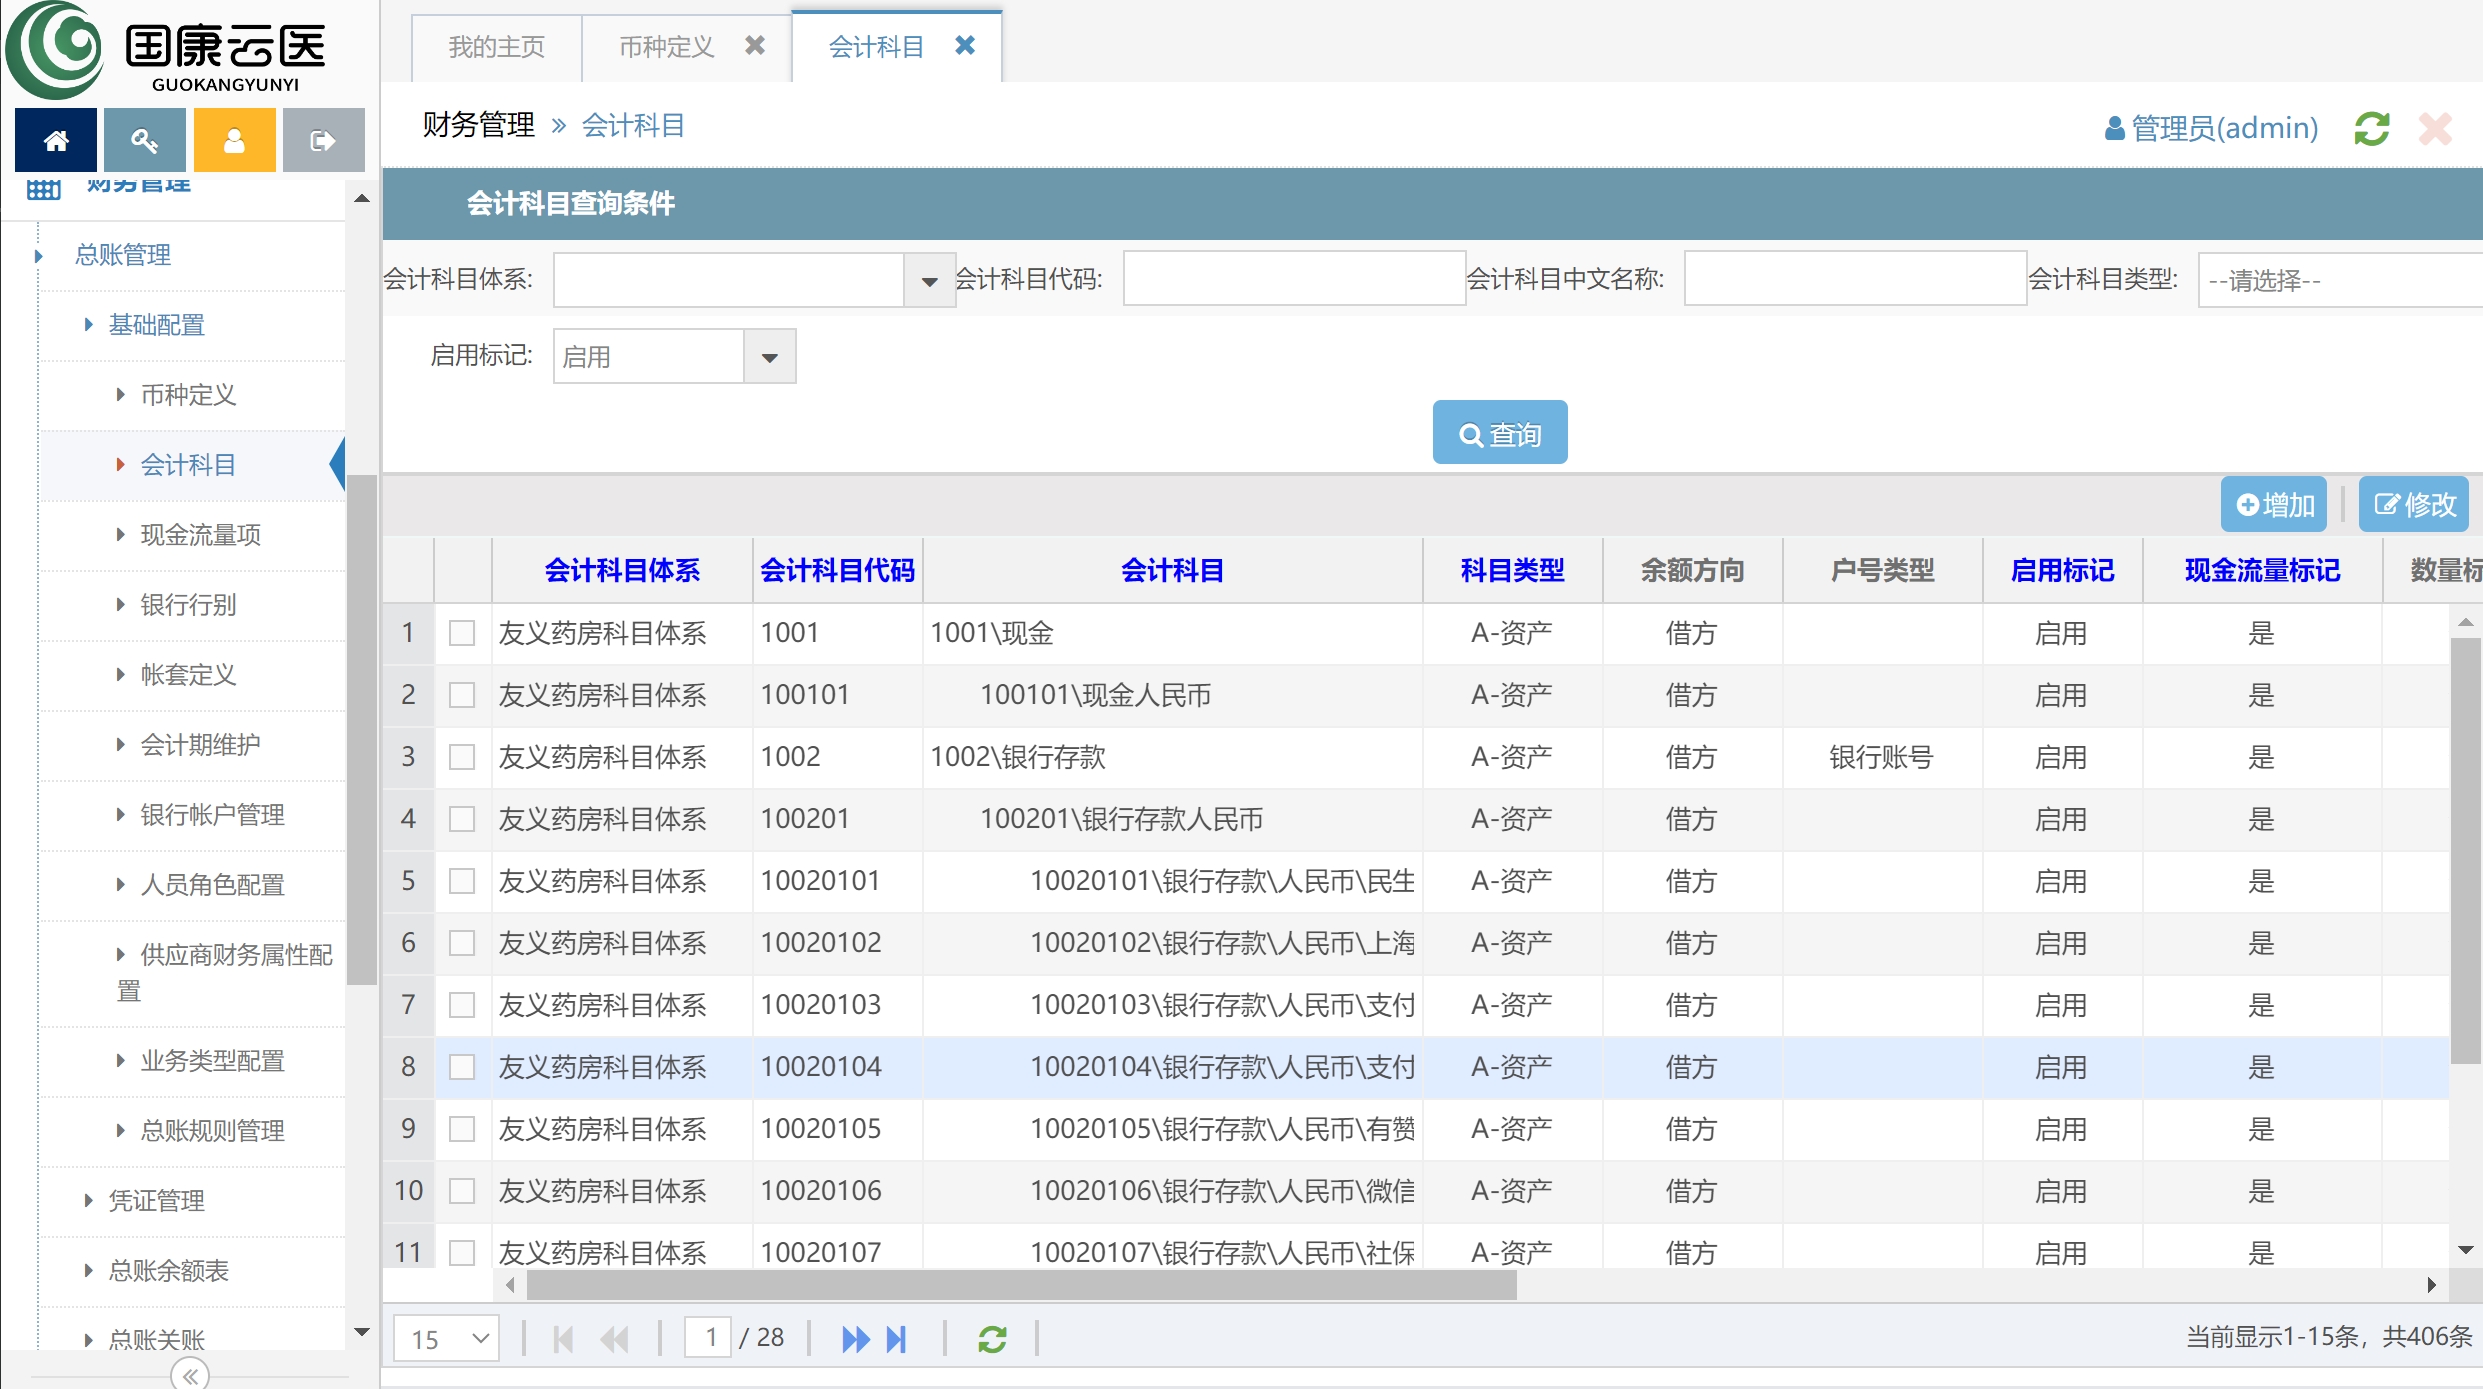Jump to last page in pagination
The width and height of the screenshot is (2483, 1389).
[897, 1339]
